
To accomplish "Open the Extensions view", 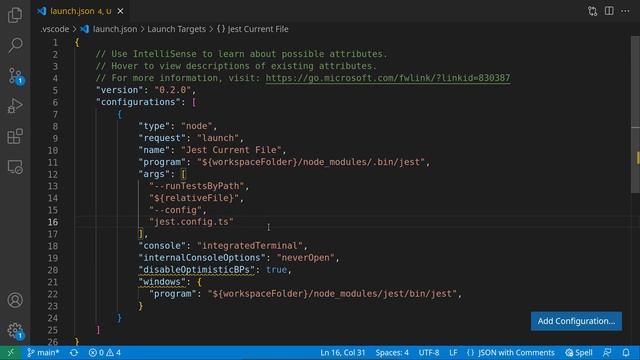I will coord(15,136).
